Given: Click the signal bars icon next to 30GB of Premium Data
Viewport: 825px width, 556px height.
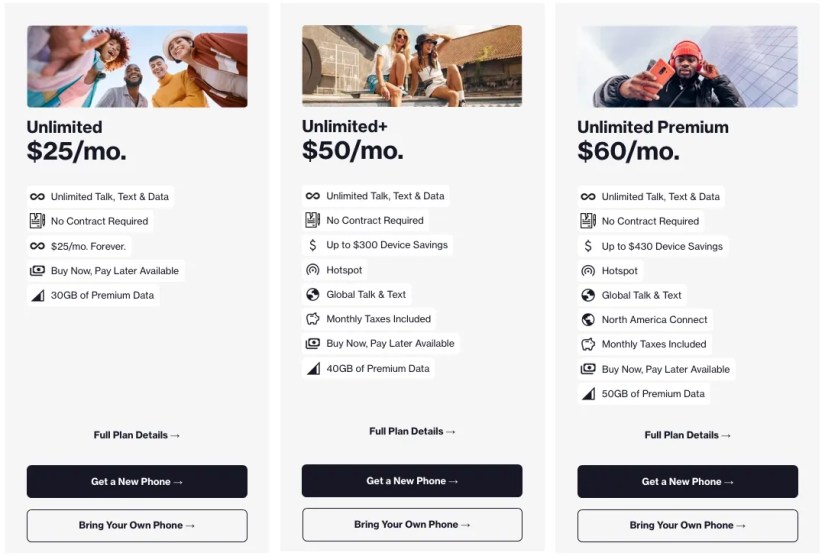Looking at the screenshot, I should [x=37, y=296].
